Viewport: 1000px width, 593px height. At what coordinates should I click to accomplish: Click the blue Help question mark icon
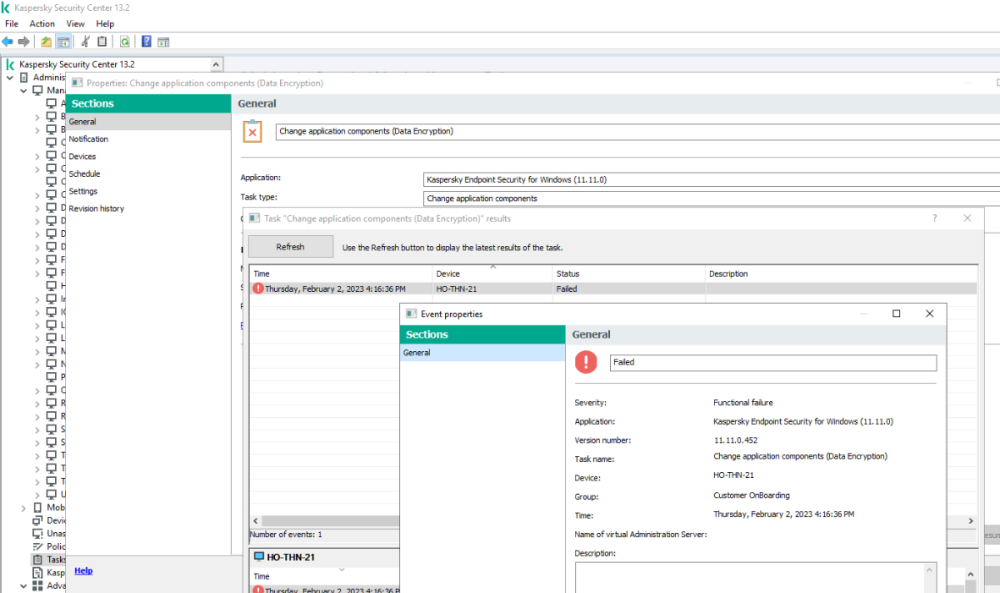(x=147, y=41)
